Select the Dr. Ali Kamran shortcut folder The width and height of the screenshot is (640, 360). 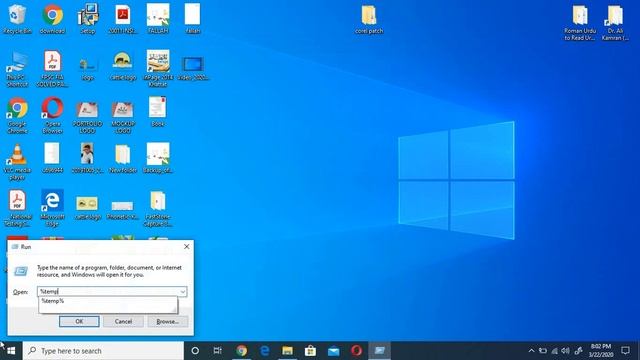coord(615,23)
